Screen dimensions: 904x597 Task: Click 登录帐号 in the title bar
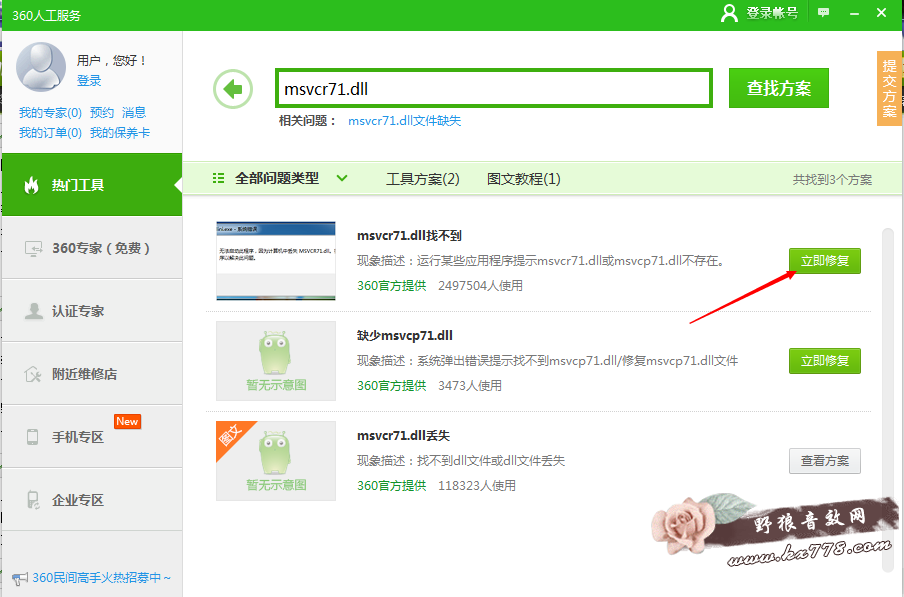coord(772,13)
